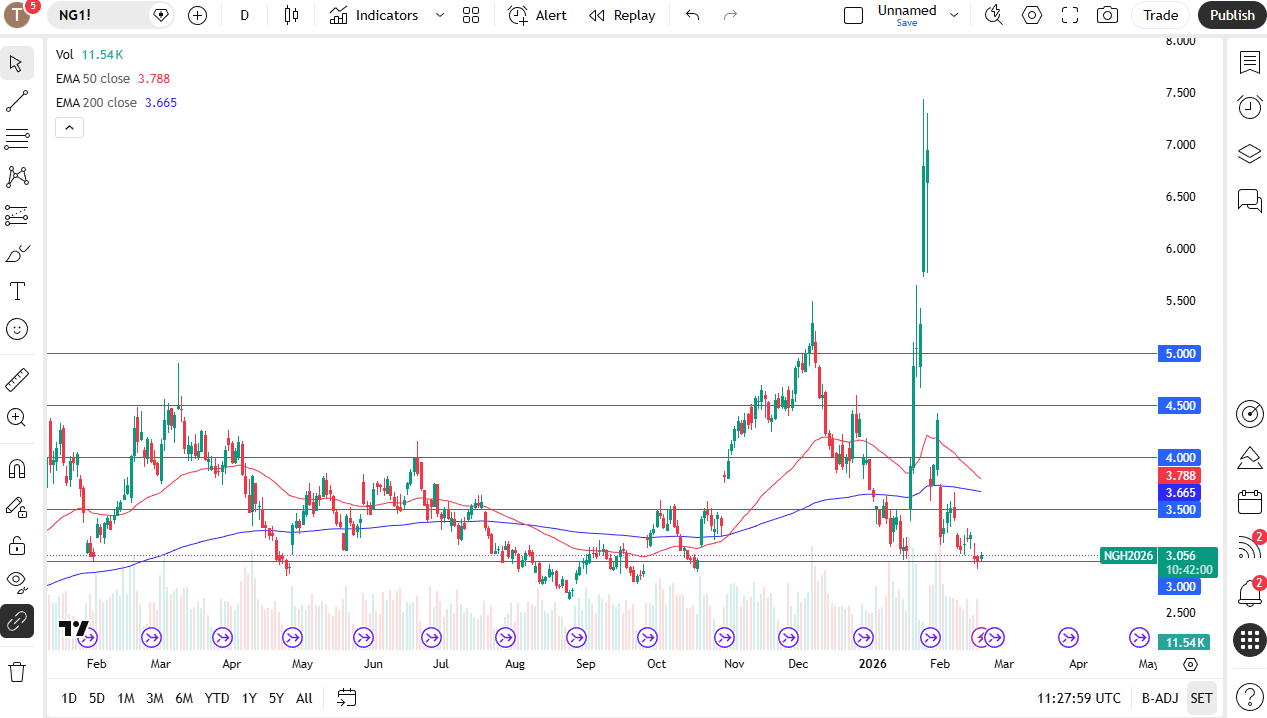The image size is (1267, 718).
Task: Toggle SET settlement as close
Action: (x=1201, y=698)
